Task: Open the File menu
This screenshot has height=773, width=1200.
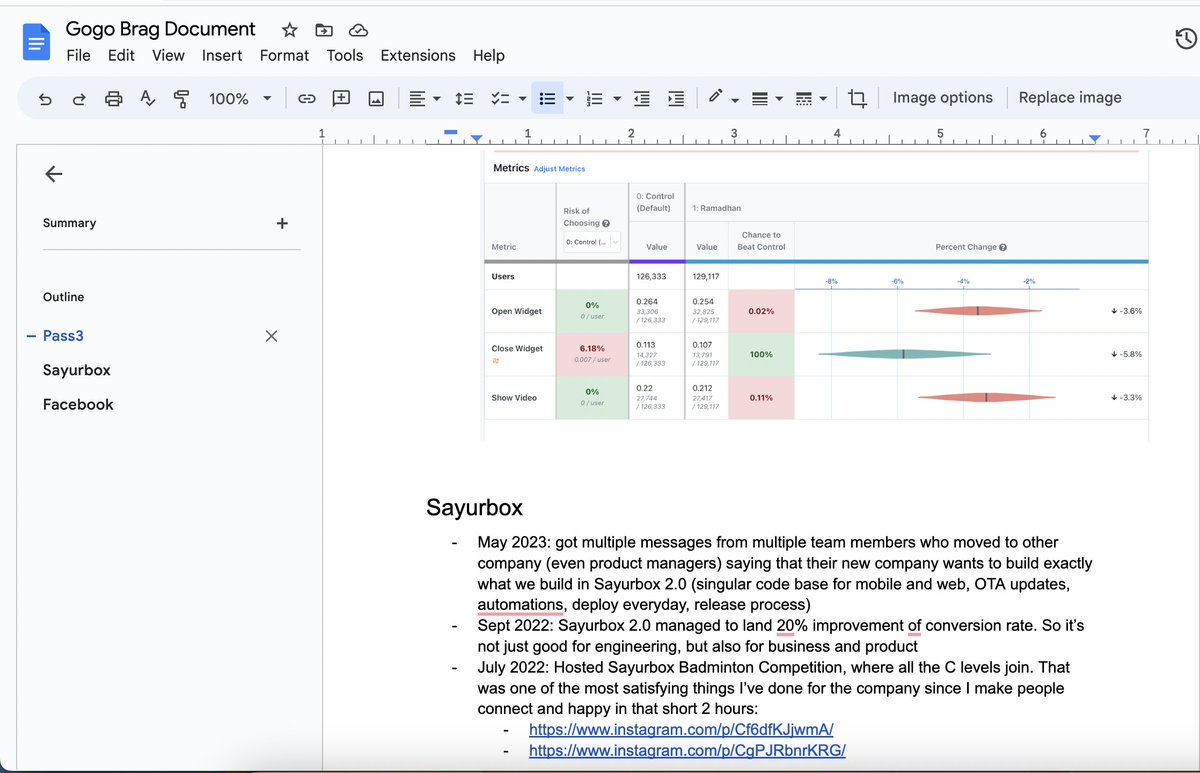Action: (x=78, y=56)
